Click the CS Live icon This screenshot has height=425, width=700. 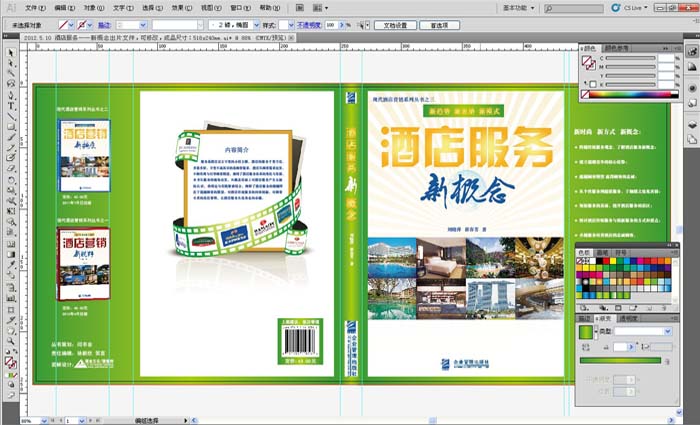(x=616, y=8)
